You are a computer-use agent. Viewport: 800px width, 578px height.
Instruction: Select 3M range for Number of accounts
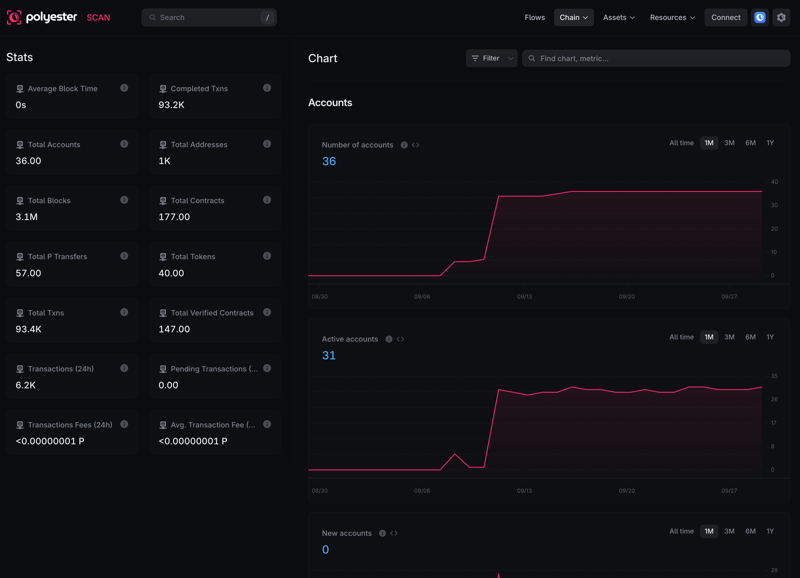pyautogui.click(x=729, y=143)
